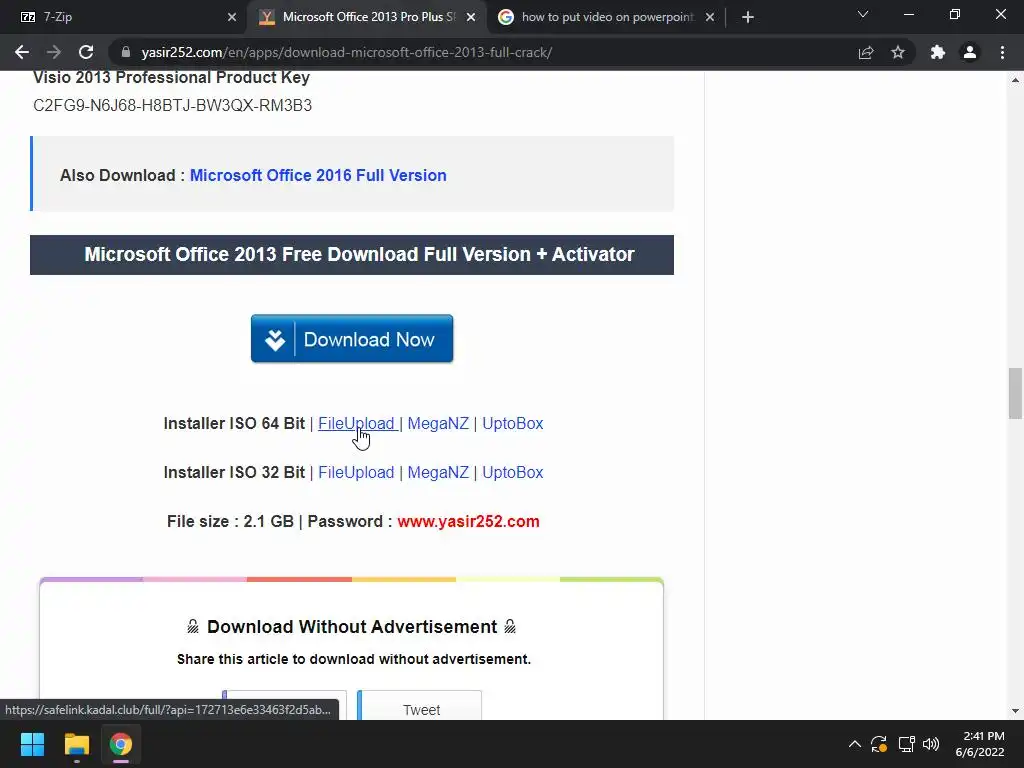Open the Windows Start menu
1024x768 pixels.
tap(32, 744)
